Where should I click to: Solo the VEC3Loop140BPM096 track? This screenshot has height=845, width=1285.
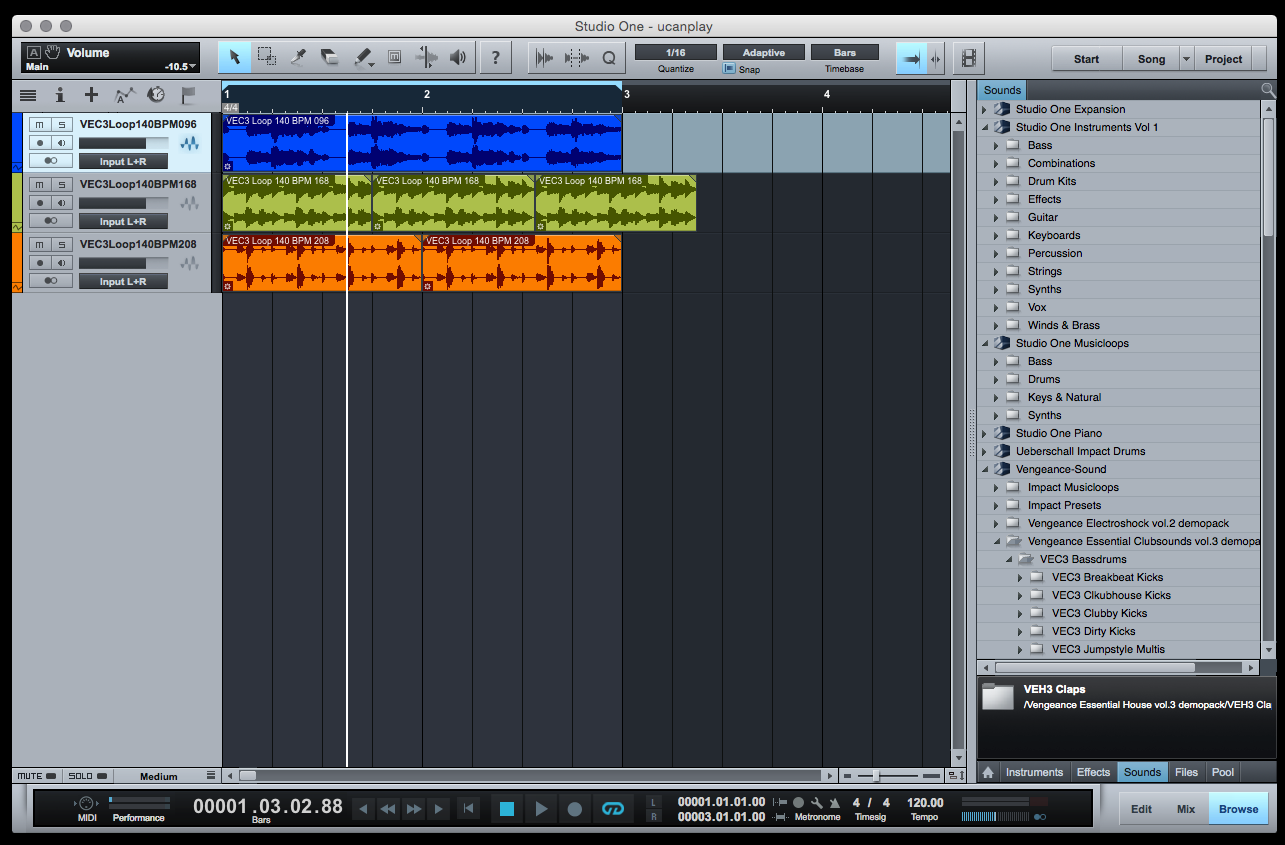coord(62,124)
